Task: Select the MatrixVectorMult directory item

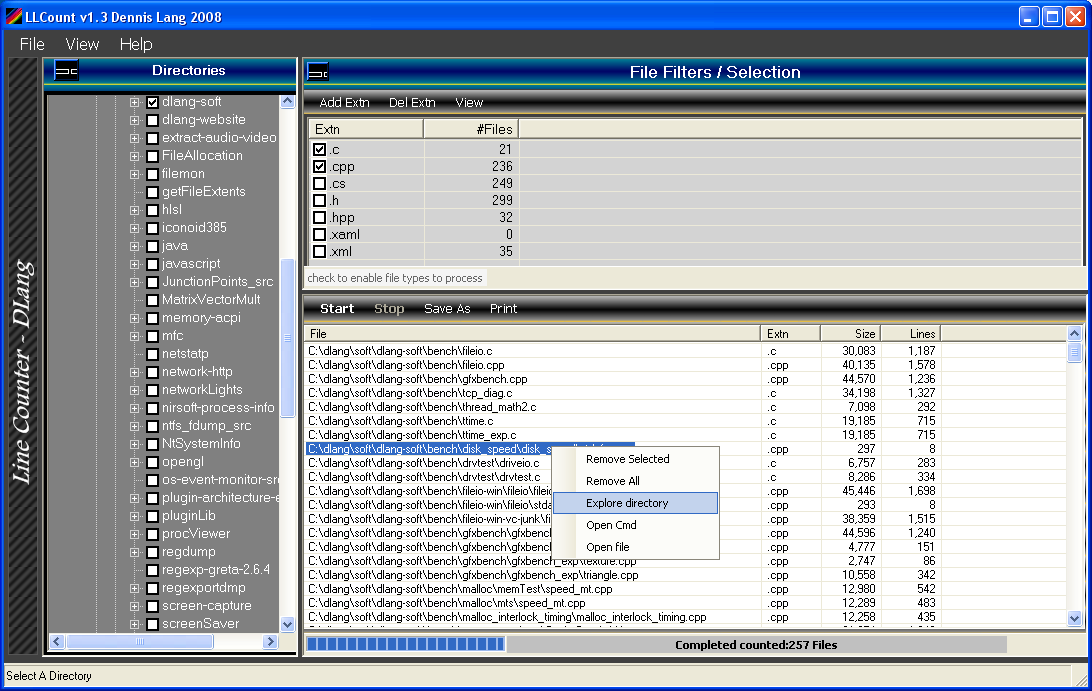Action: click(x=211, y=300)
